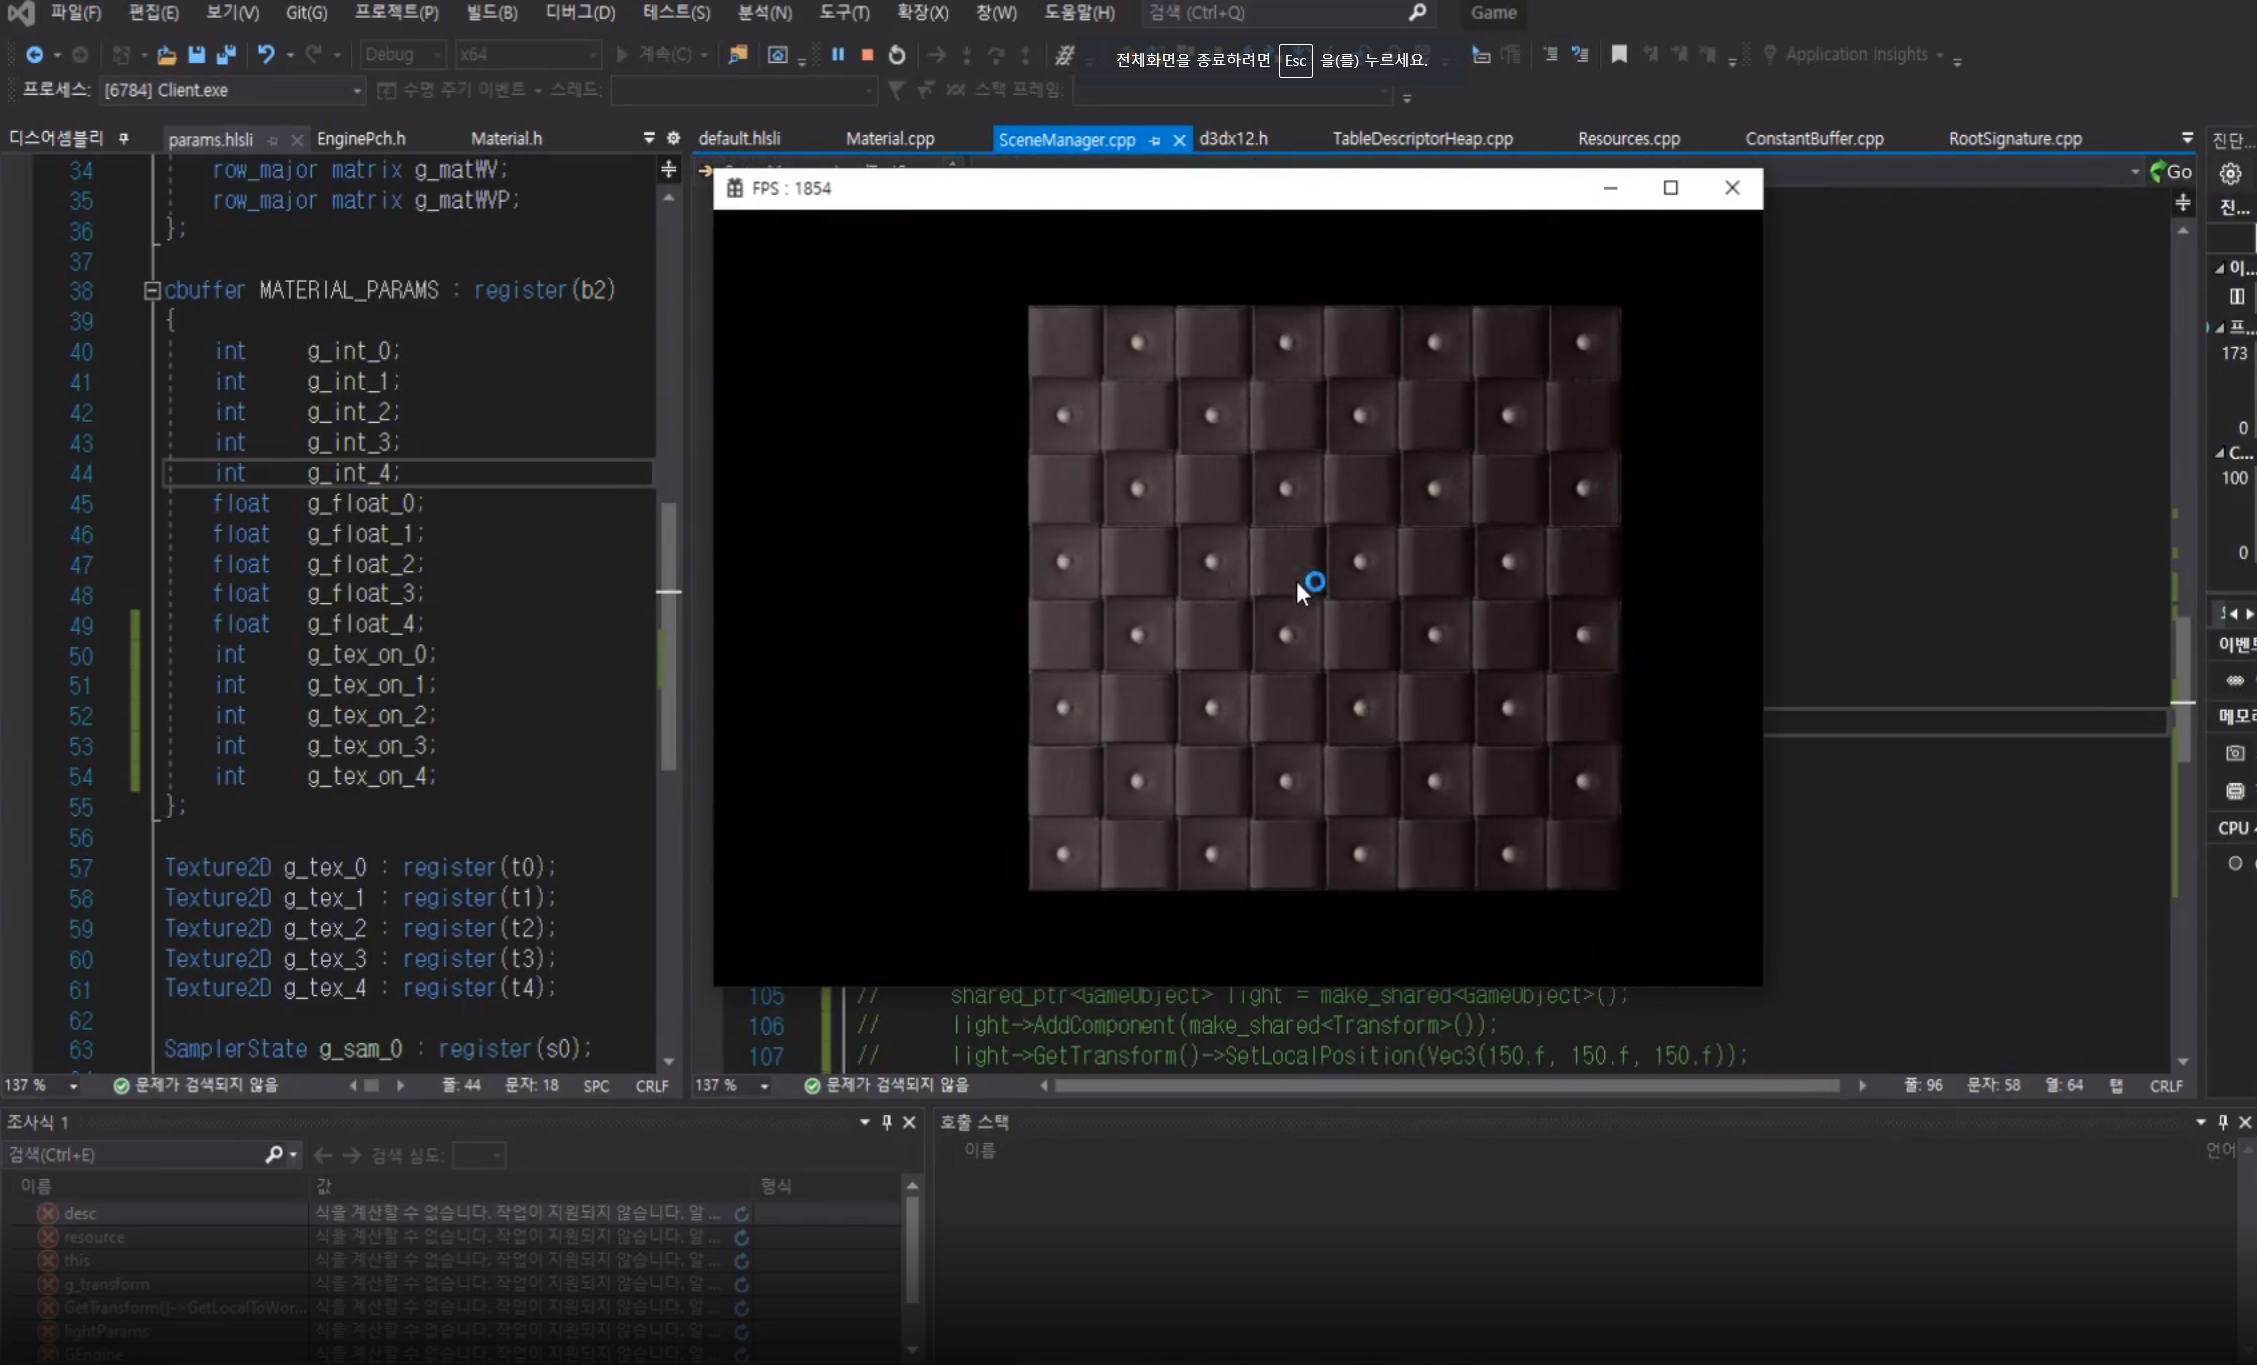Click the Break All (pause) debugging icon

pyautogui.click(x=838, y=55)
